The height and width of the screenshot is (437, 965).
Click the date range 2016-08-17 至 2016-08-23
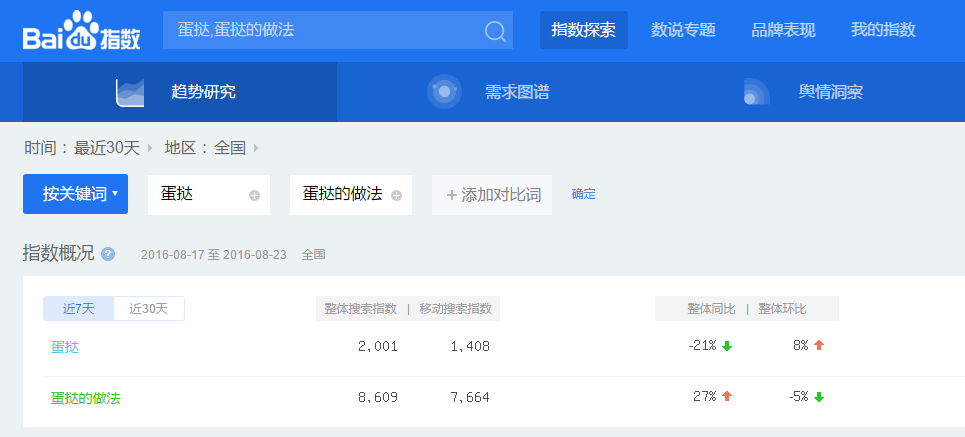point(214,255)
